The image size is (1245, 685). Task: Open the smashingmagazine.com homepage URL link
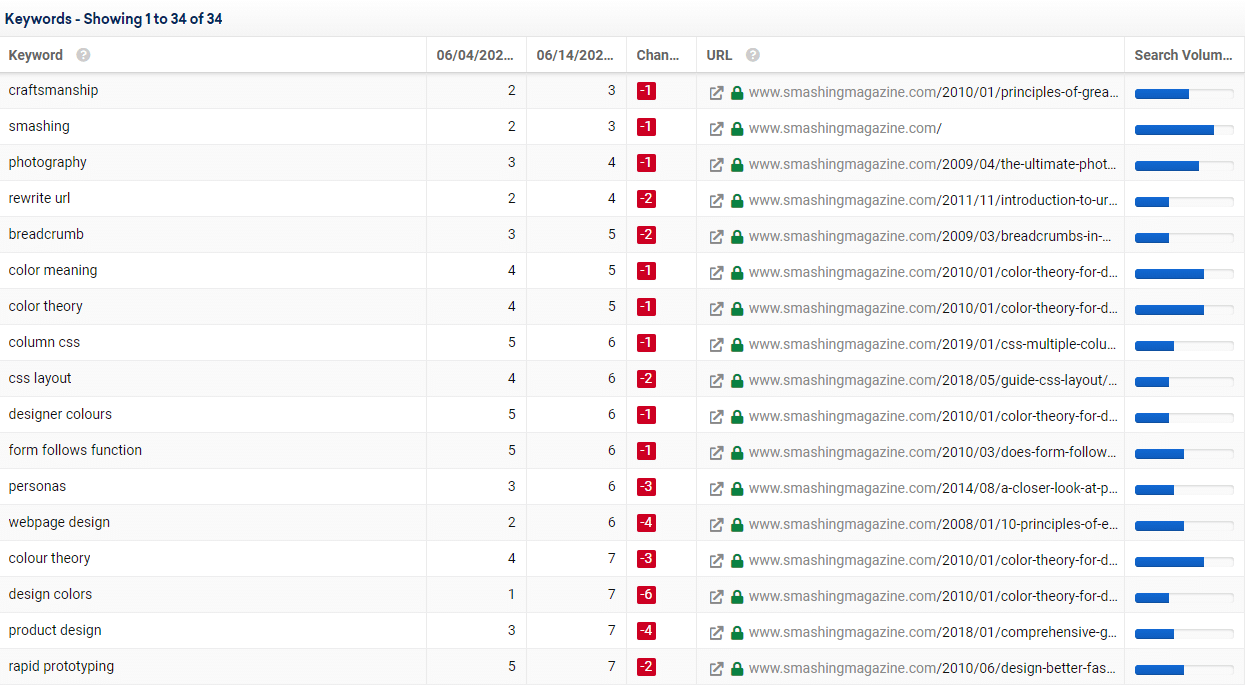(x=845, y=128)
